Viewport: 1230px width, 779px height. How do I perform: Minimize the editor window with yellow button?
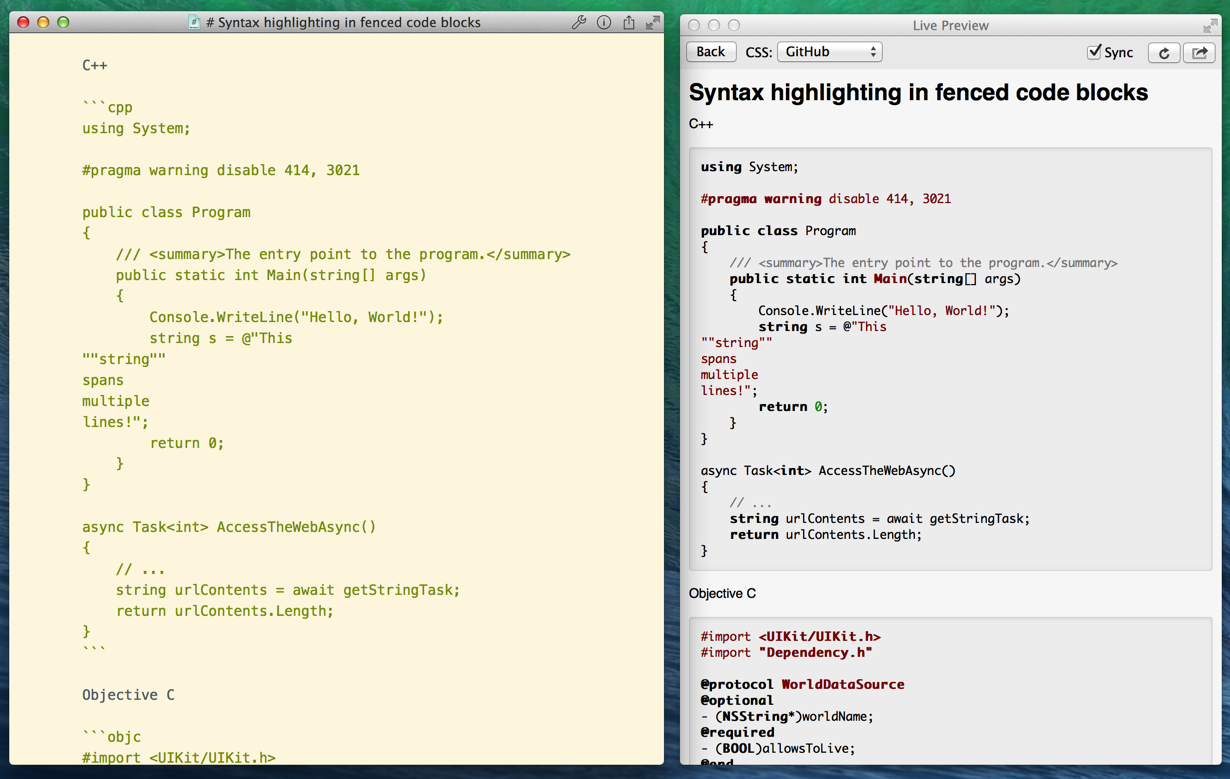pos(43,22)
